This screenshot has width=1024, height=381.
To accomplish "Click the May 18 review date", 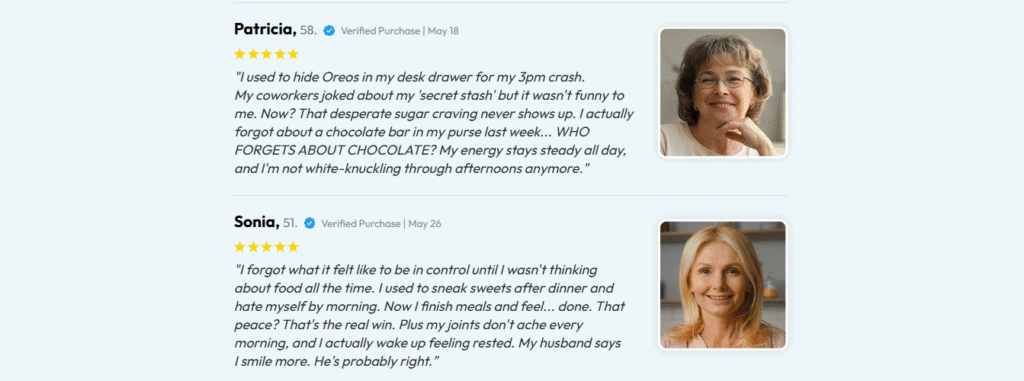I will click(x=443, y=31).
